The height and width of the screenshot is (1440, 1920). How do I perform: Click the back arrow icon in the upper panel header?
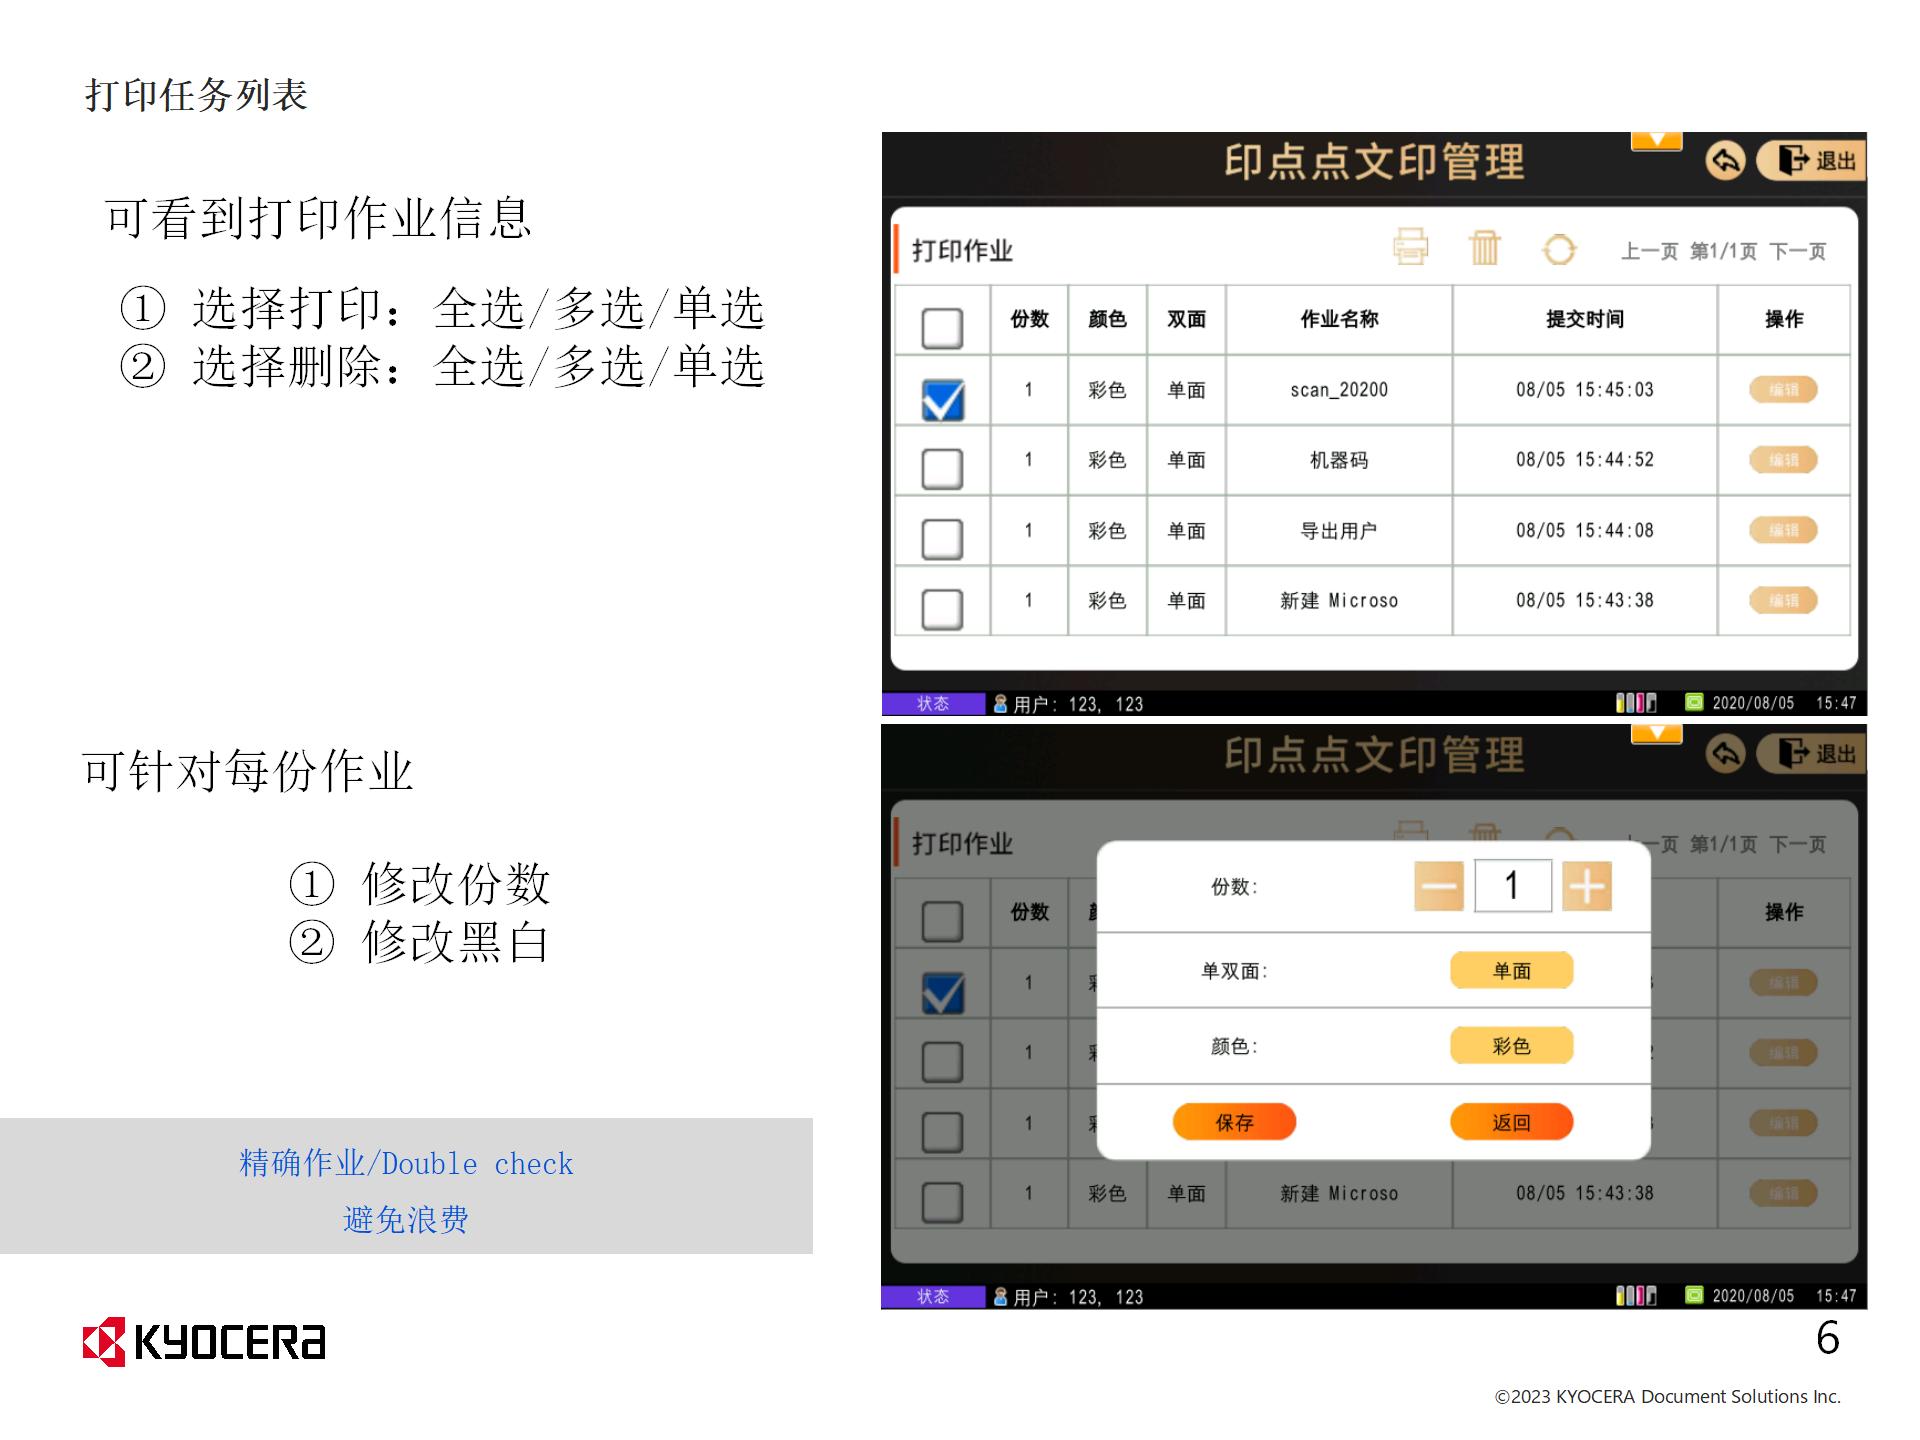coord(1724,160)
